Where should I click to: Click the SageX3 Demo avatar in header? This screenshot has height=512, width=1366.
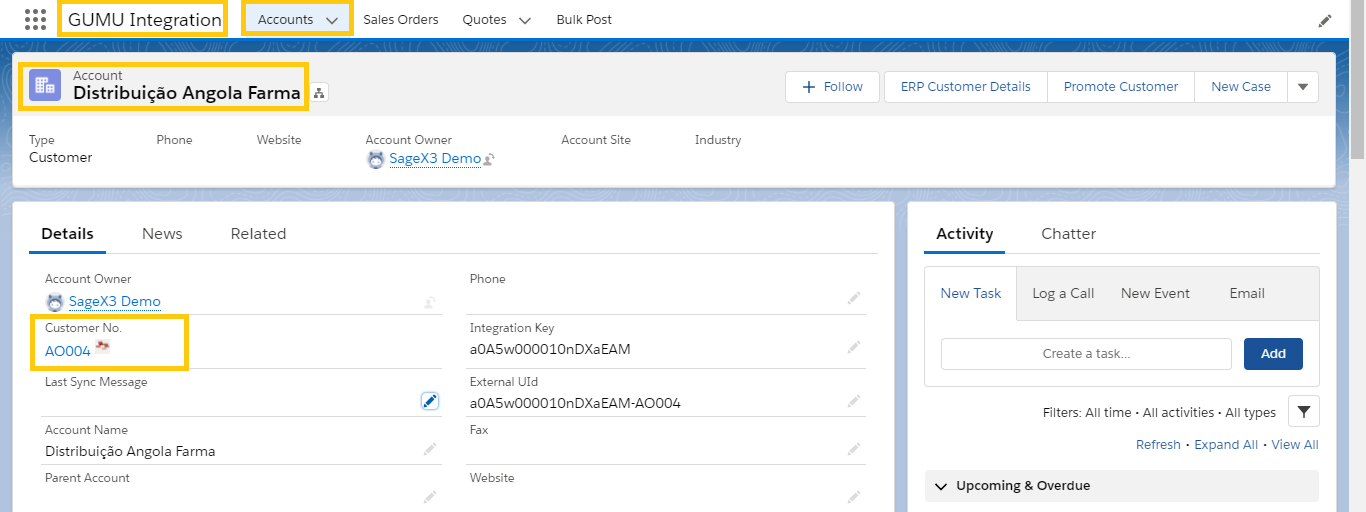pyautogui.click(x=375, y=159)
